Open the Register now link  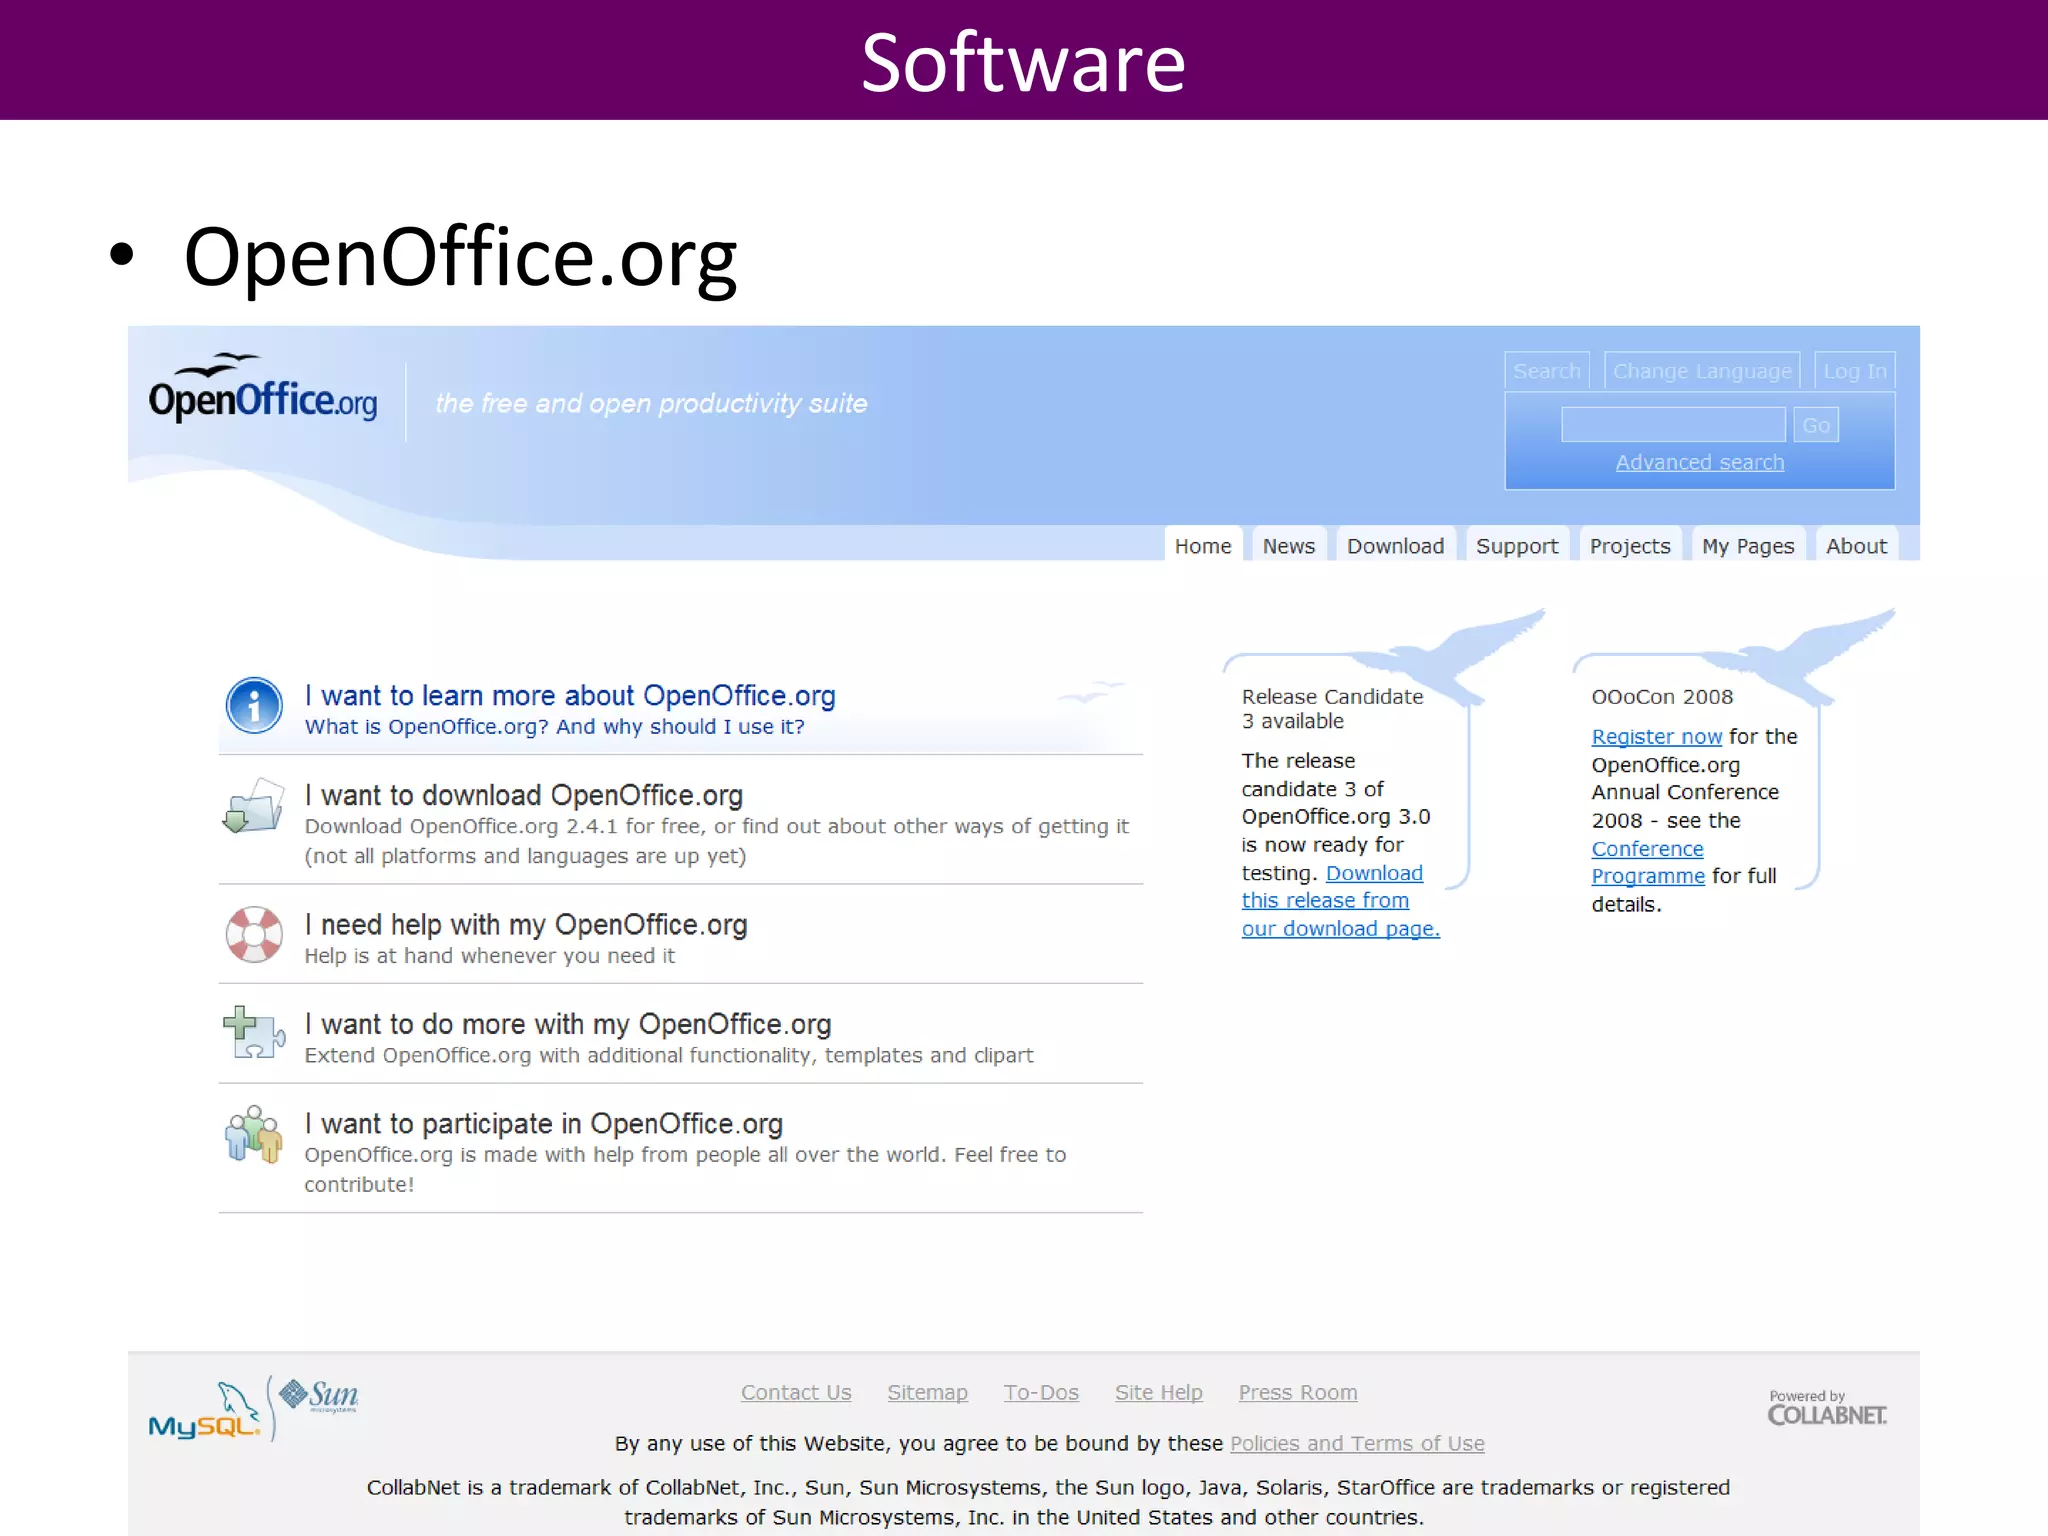(x=1656, y=737)
